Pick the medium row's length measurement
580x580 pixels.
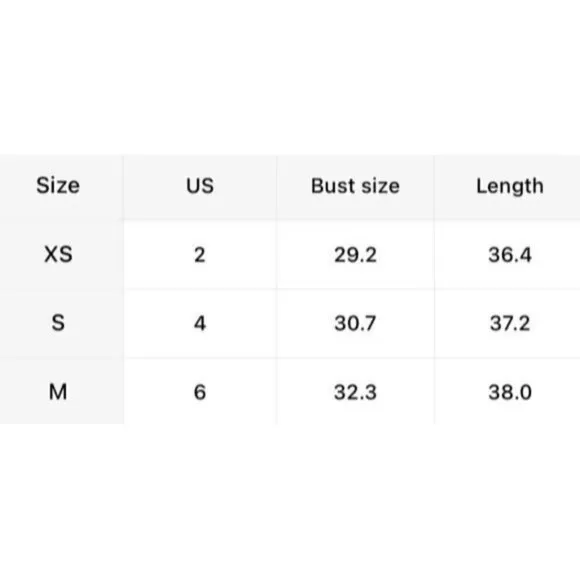coord(510,392)
